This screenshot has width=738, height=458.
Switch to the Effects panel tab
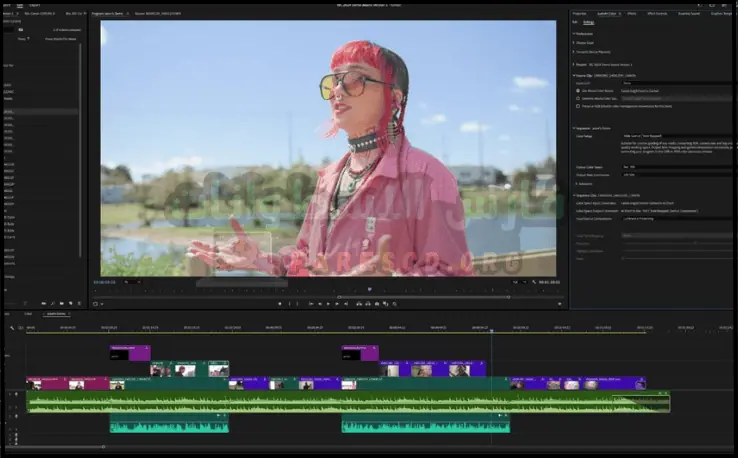click(x=632, y=14)
